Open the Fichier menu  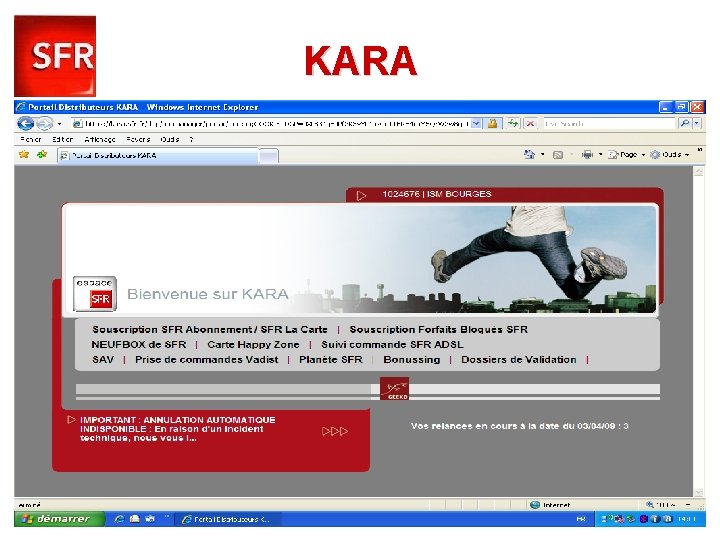coord(31,139)
